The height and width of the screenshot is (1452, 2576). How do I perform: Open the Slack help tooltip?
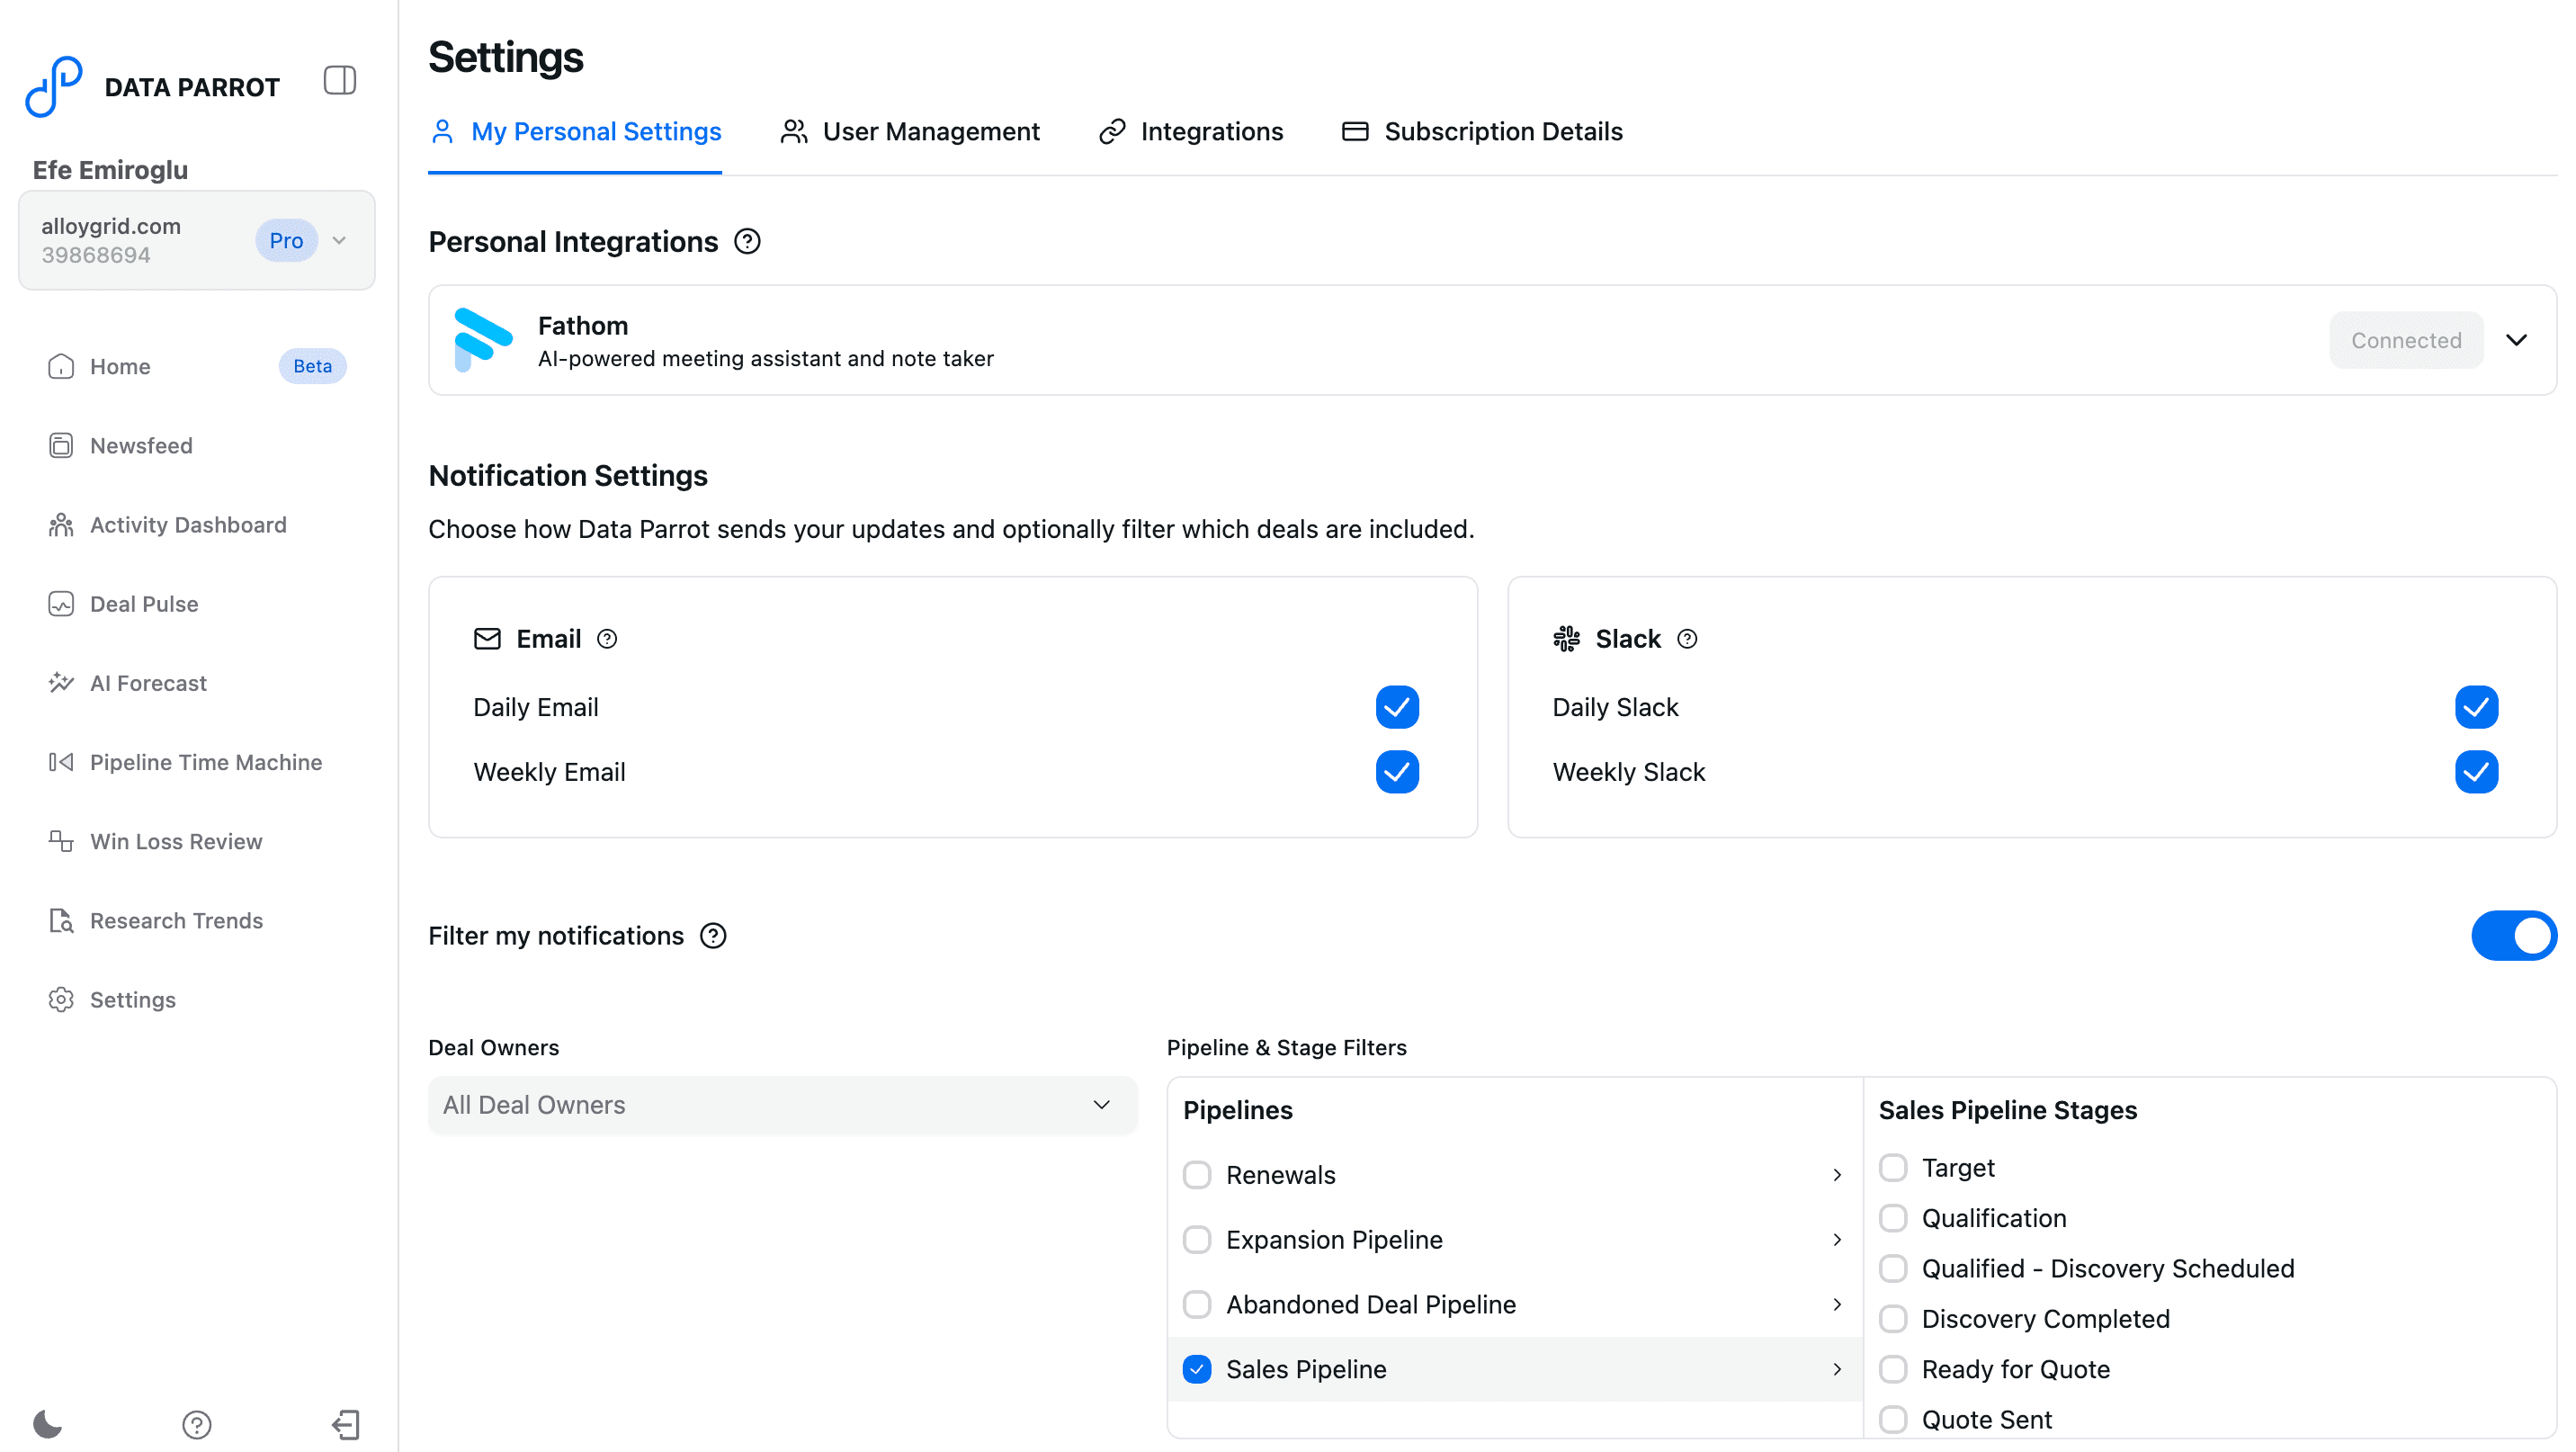pos(1687,638)
